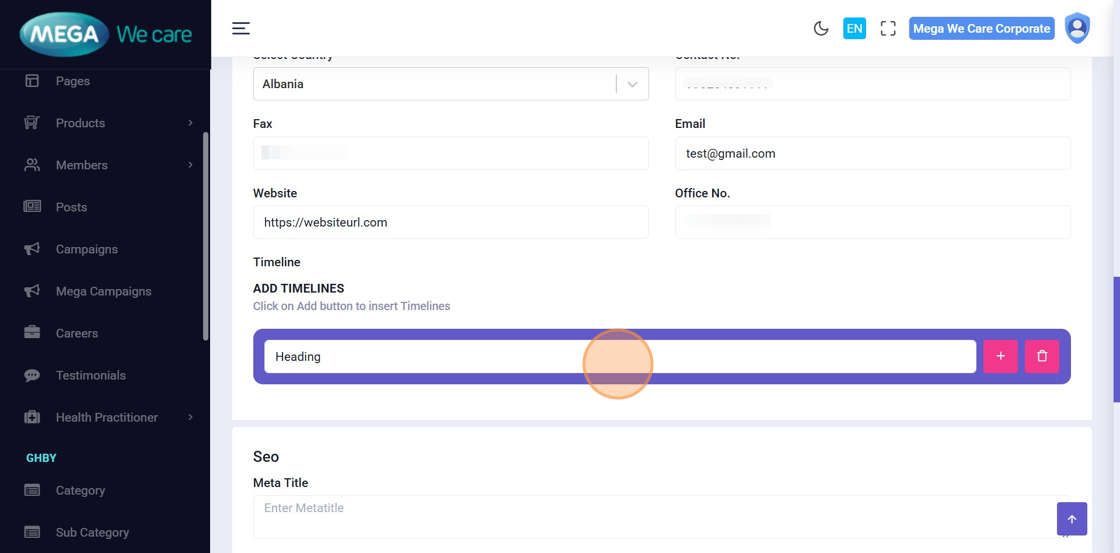Image resolution: width=1120 pixels, height=553 pixels.
Task: Click the Careers briefcase icon
Action: [32, 333]
